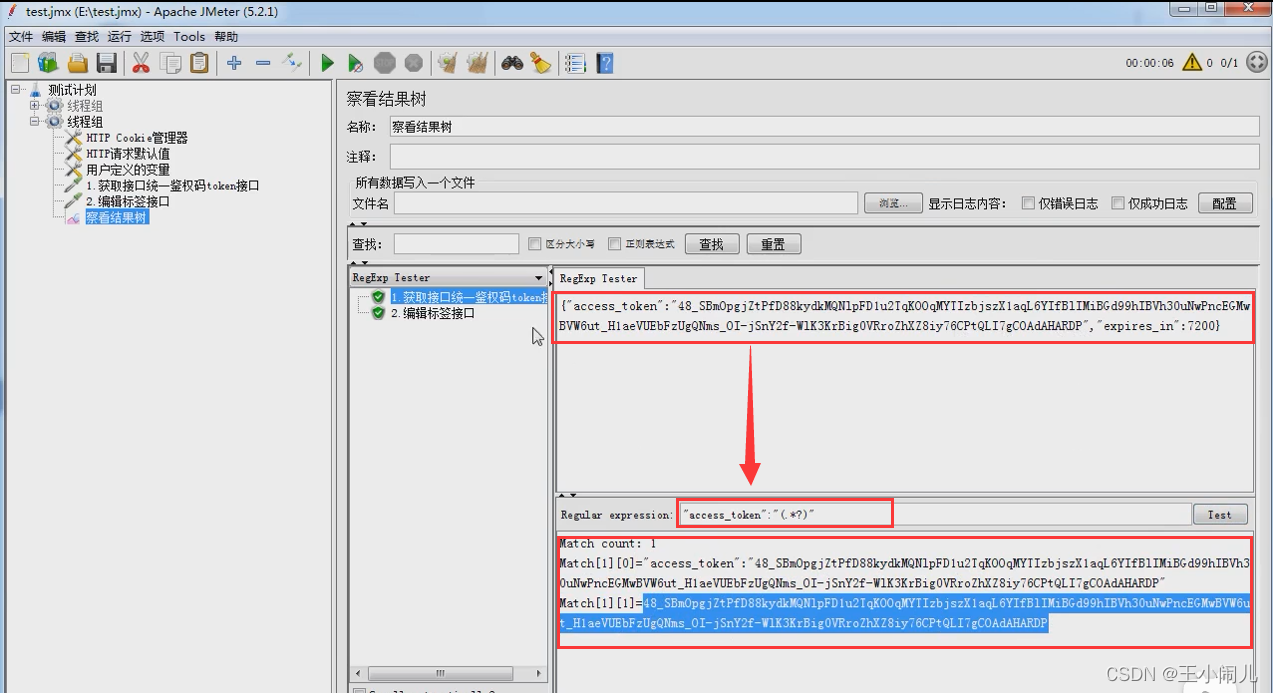1273x693 pixels.
Task: Select 1.获取接口统一鉴权码token接口 in test plan tree
Action: pyautogui.click(x=172, y=186)
